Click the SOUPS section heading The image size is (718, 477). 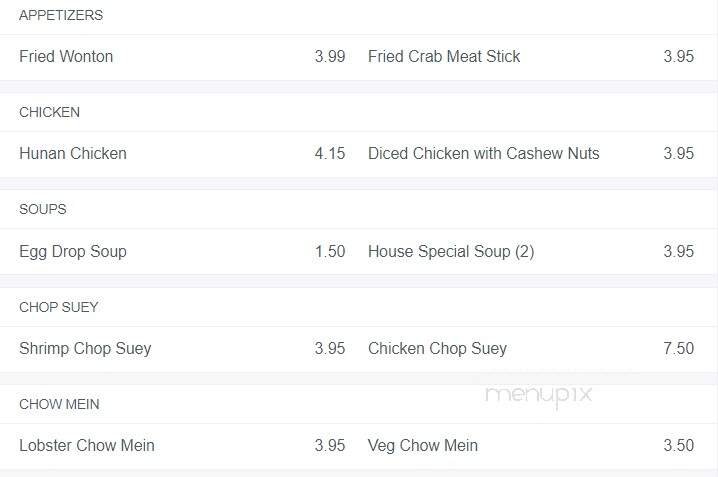point(43,210)
